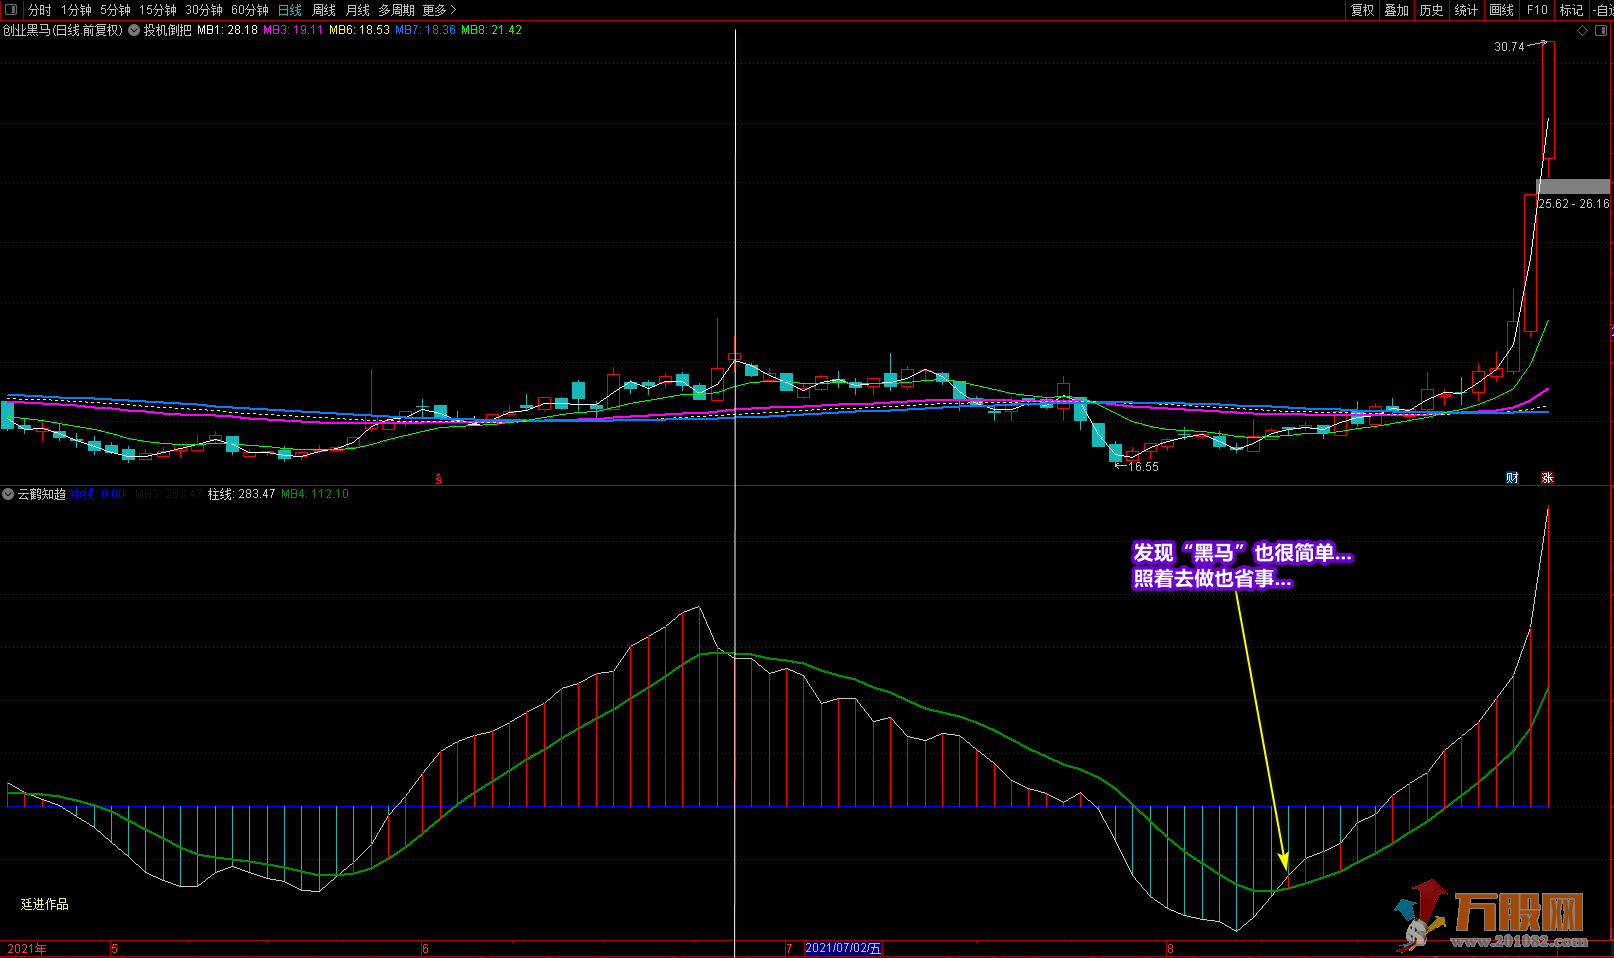Viewport: 1614px width, 958px height.
Task: Click the 廷进作品 label
Action: point(45,904)
